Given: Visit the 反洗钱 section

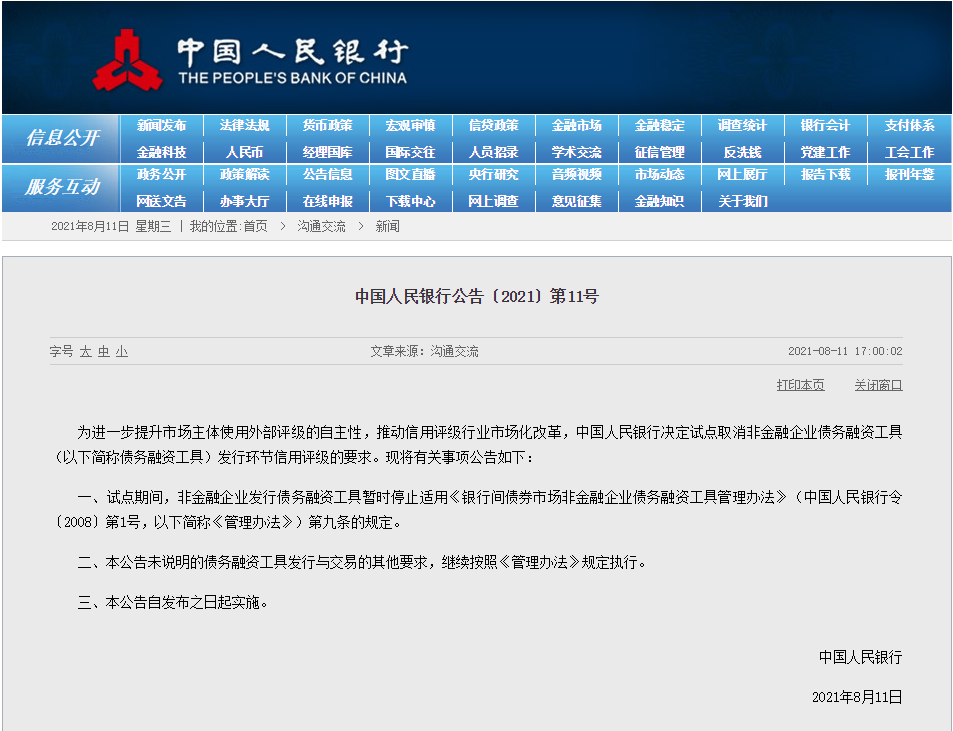Looking at the screenshot, I should (x=742, y=152).
